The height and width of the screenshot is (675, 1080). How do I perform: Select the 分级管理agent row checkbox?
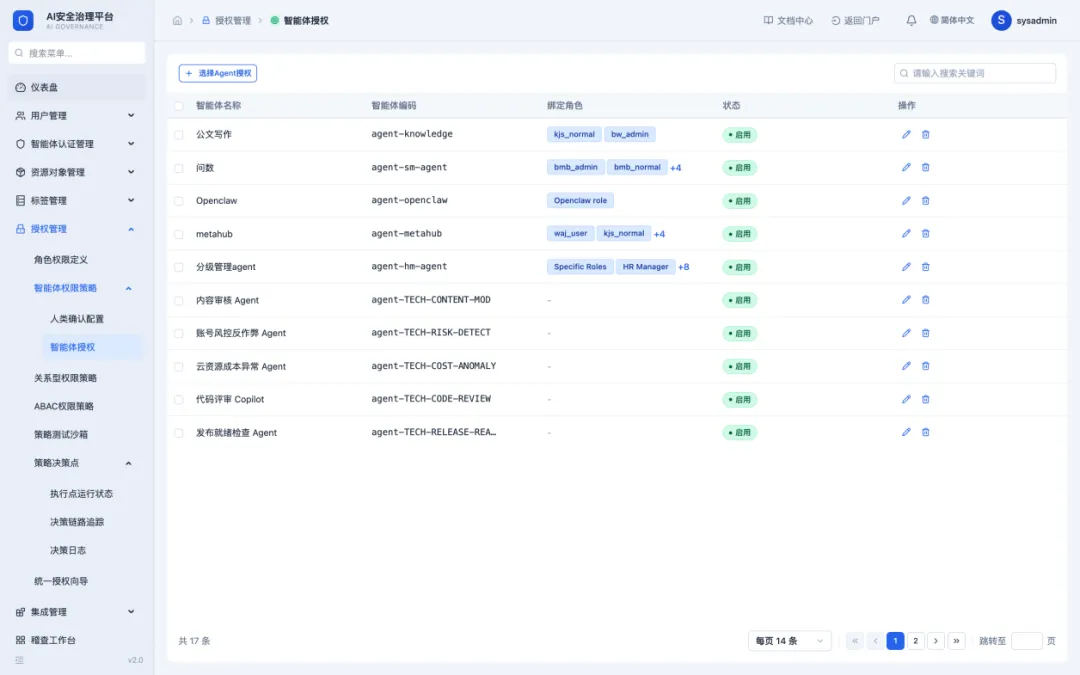[x=178, y=267]
